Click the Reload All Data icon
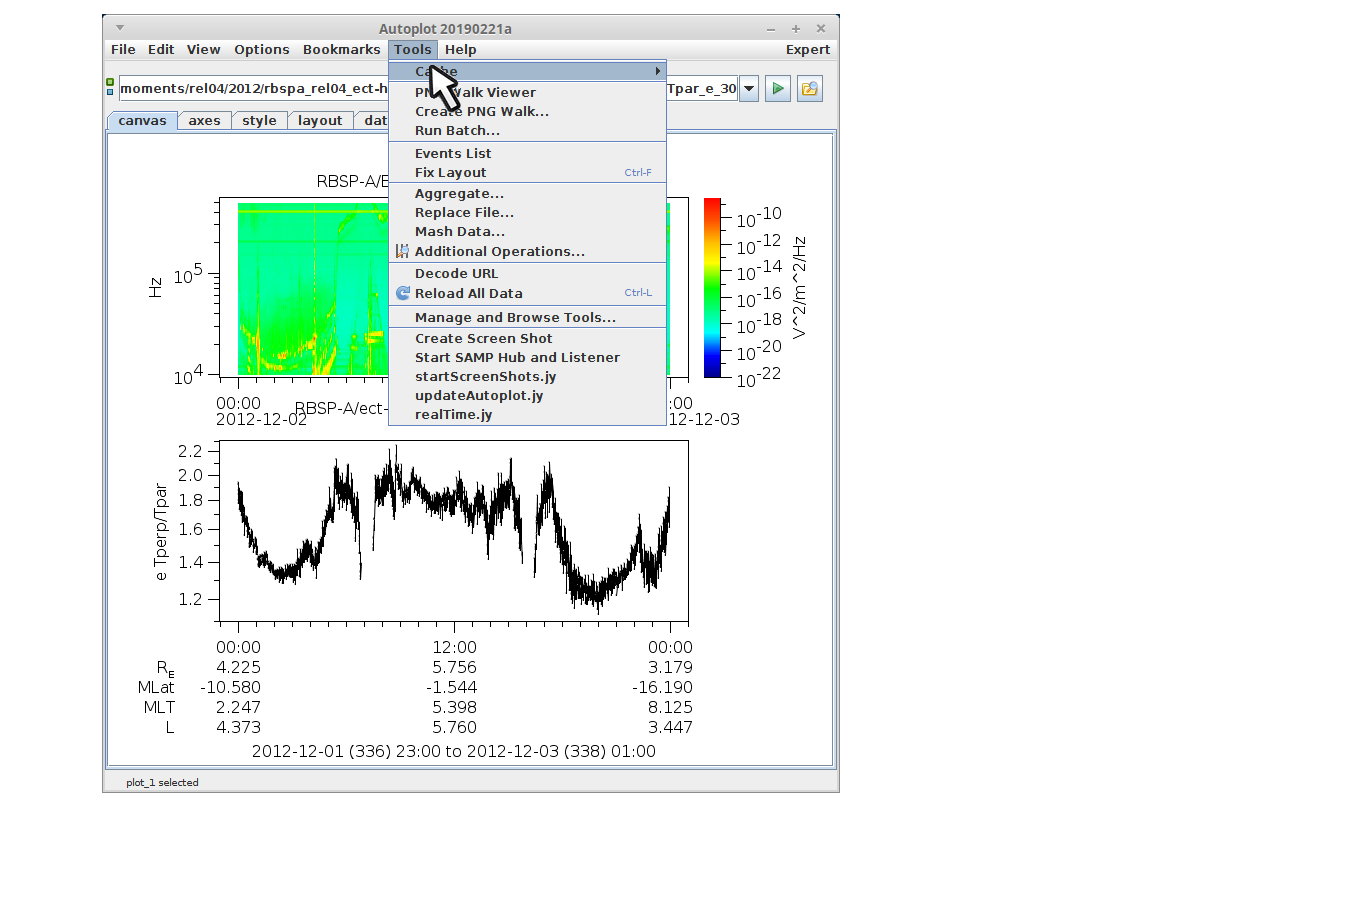This screenshot has width=1345, height=916. click(x=403, y=293)
